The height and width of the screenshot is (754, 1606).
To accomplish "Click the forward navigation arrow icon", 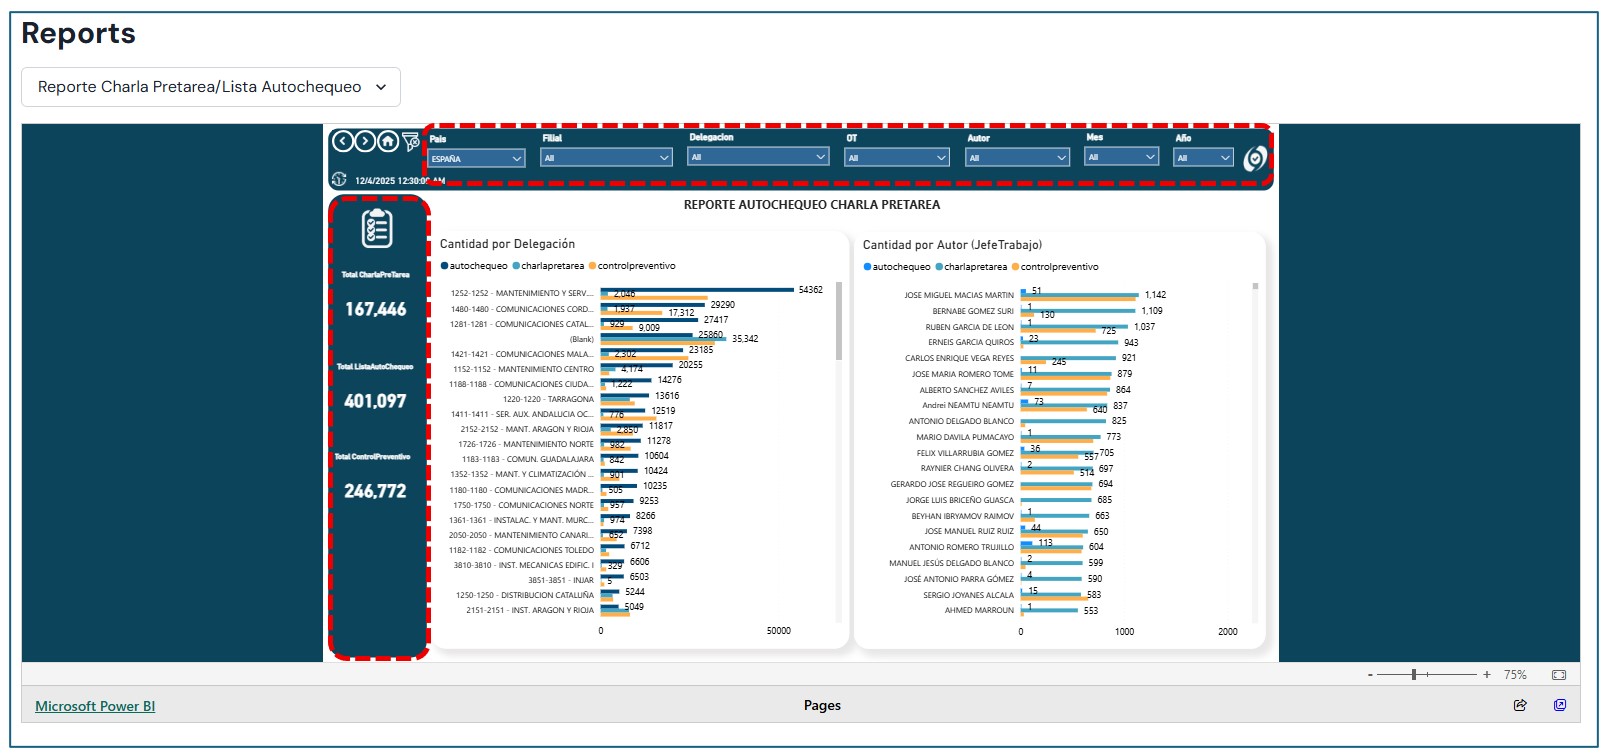I will point(365,142).
